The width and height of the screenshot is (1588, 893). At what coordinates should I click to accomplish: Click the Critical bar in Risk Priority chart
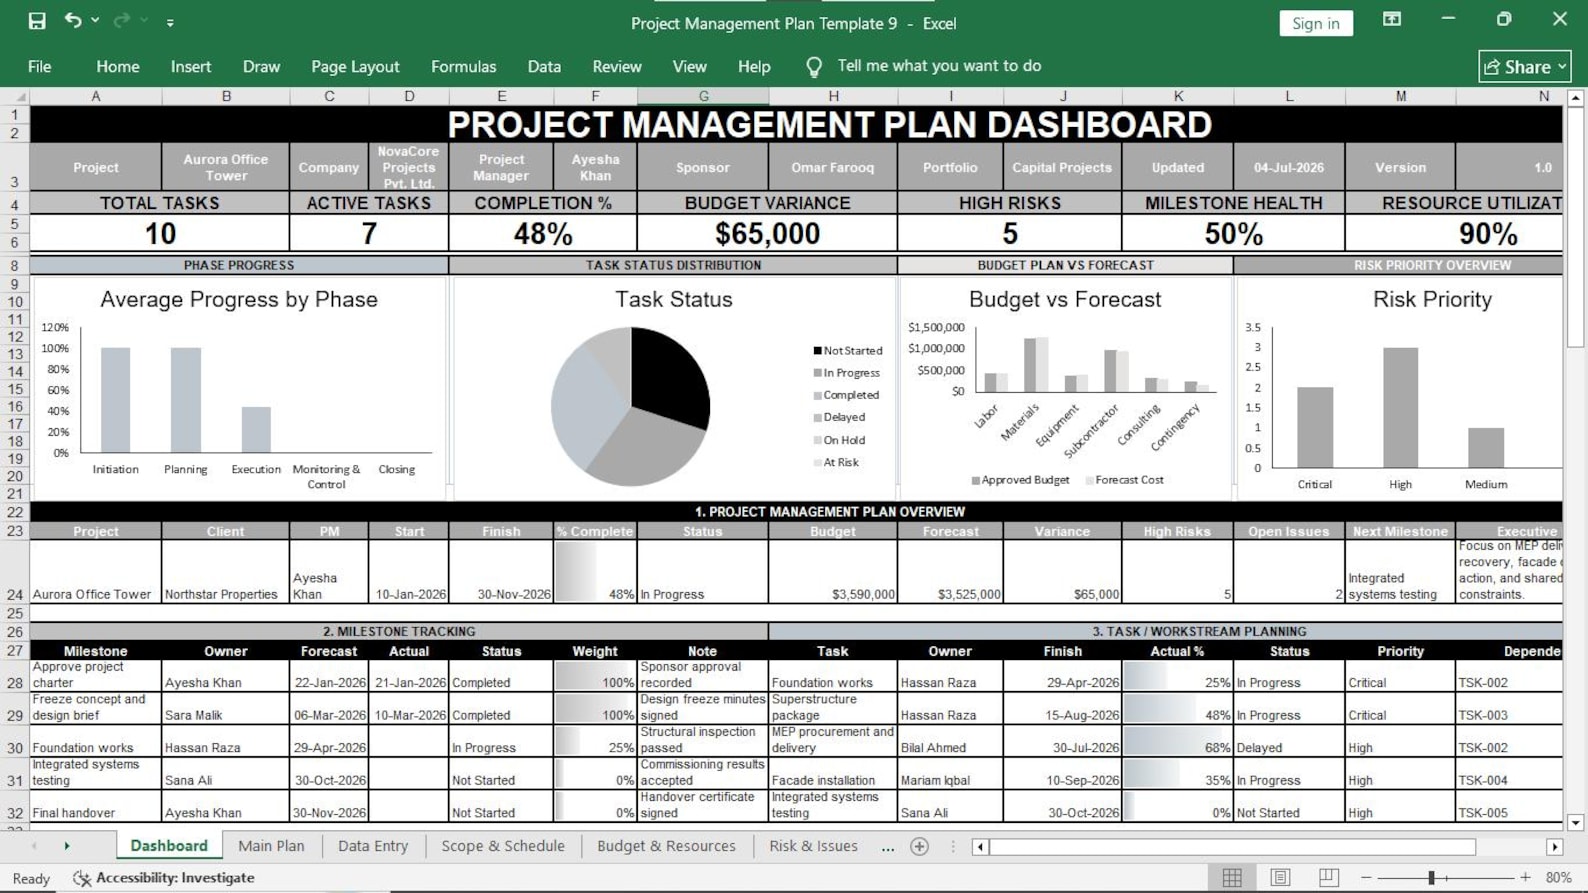(x=1315, y=427)
